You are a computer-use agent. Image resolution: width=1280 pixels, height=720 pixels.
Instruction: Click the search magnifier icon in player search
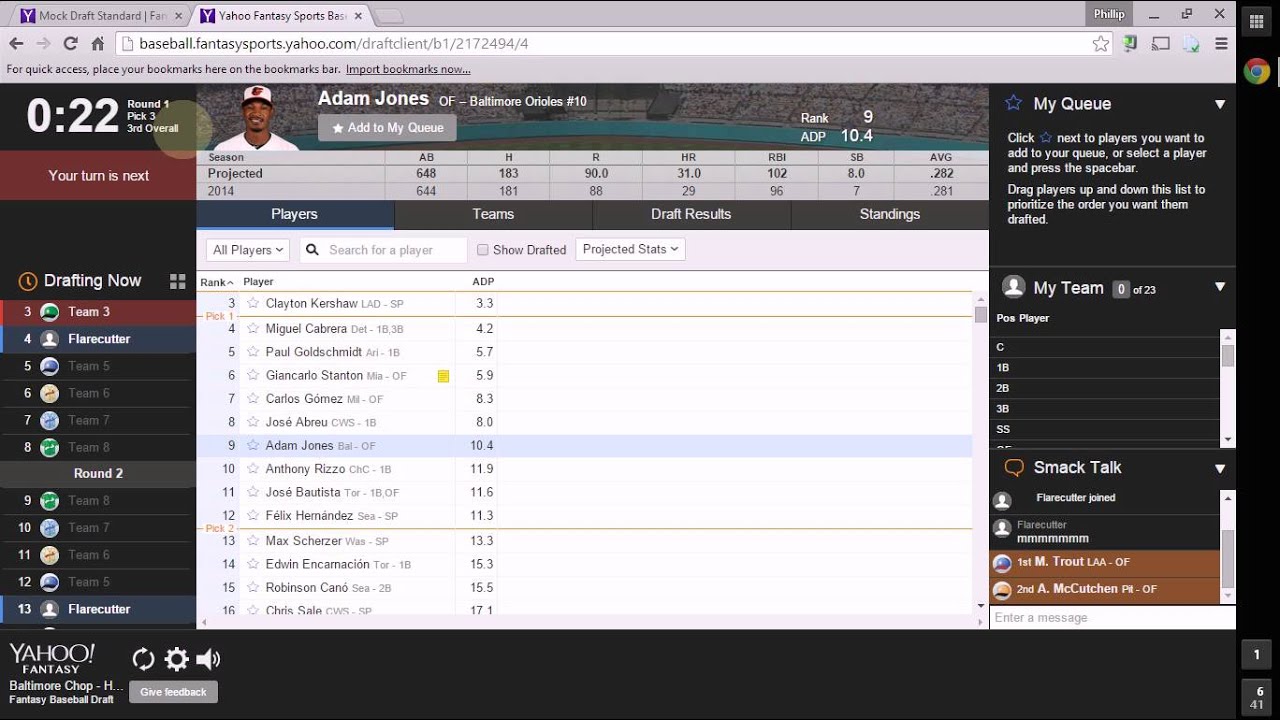pyautogui.click(x=312, y=250)
